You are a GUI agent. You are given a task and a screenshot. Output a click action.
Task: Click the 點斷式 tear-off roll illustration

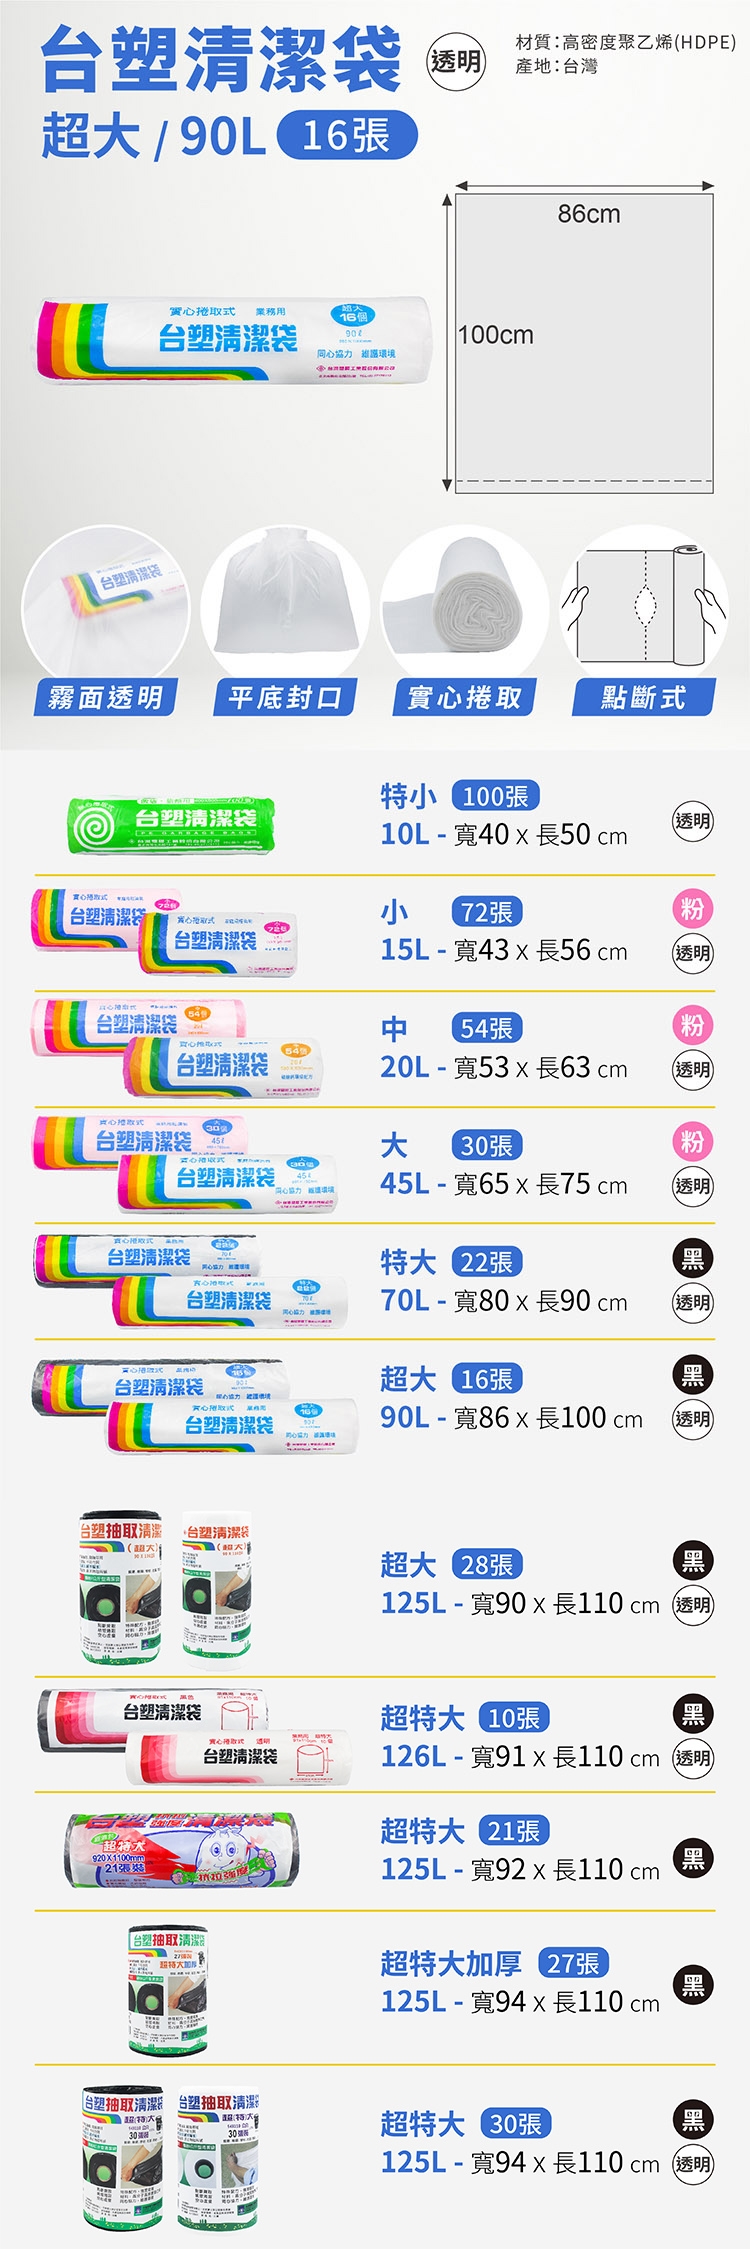(x=644, y=606)
